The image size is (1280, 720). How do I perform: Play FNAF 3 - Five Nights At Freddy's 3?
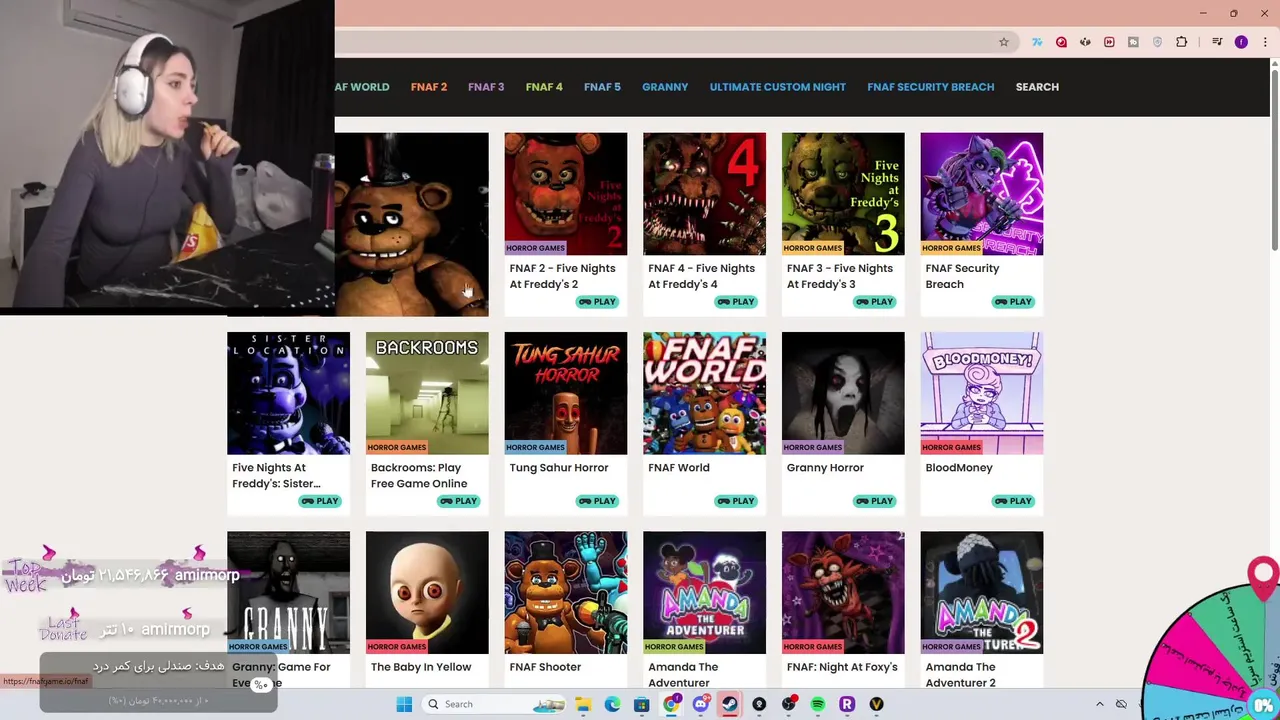pos(875,302)
